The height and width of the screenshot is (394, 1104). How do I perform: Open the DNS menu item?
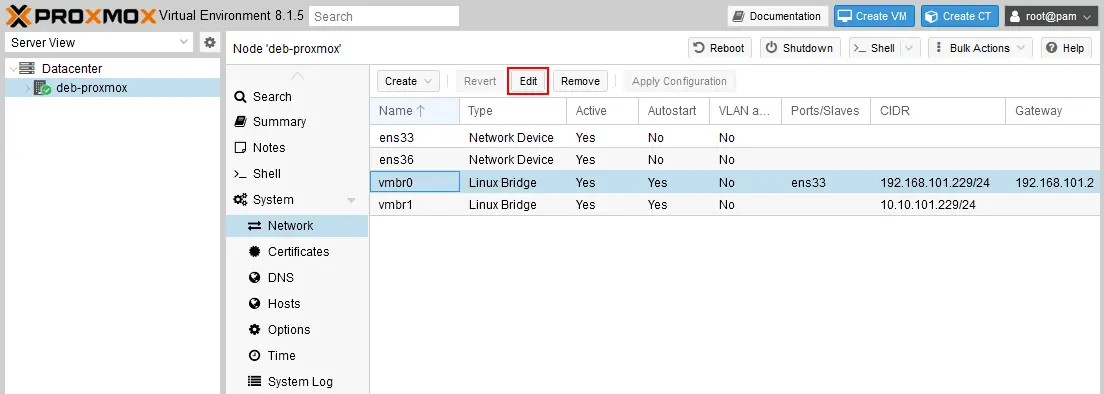[x=297, y=278]
